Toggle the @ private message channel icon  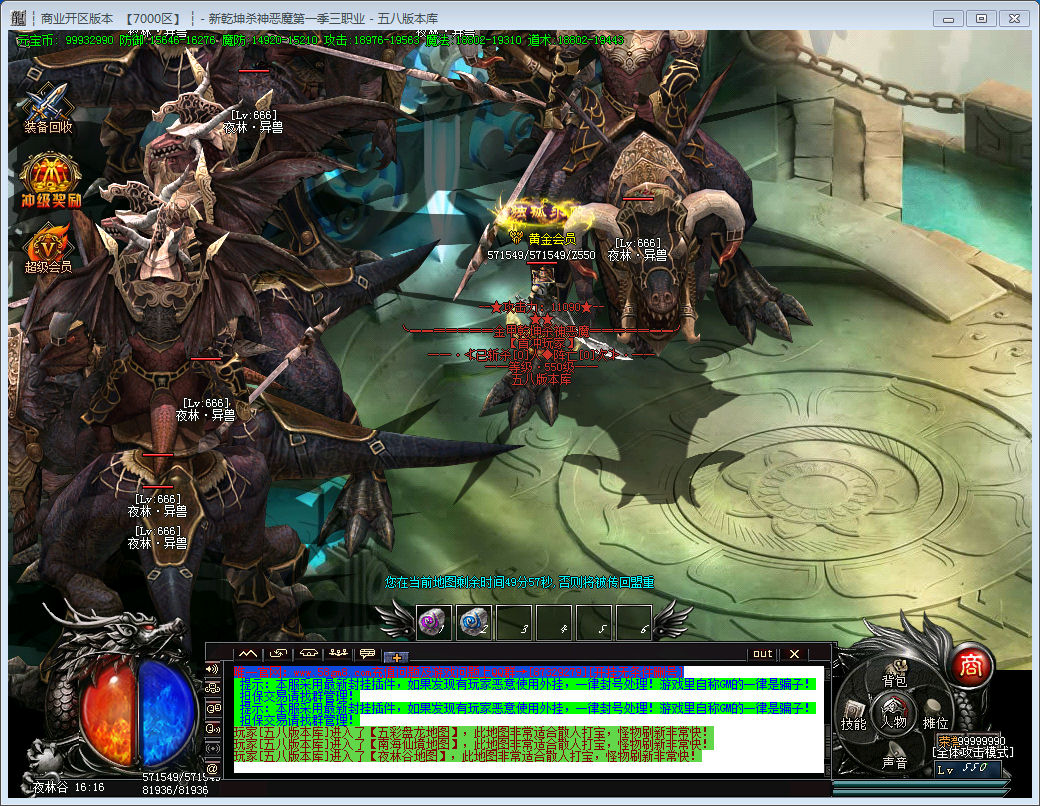coord(212,768)
